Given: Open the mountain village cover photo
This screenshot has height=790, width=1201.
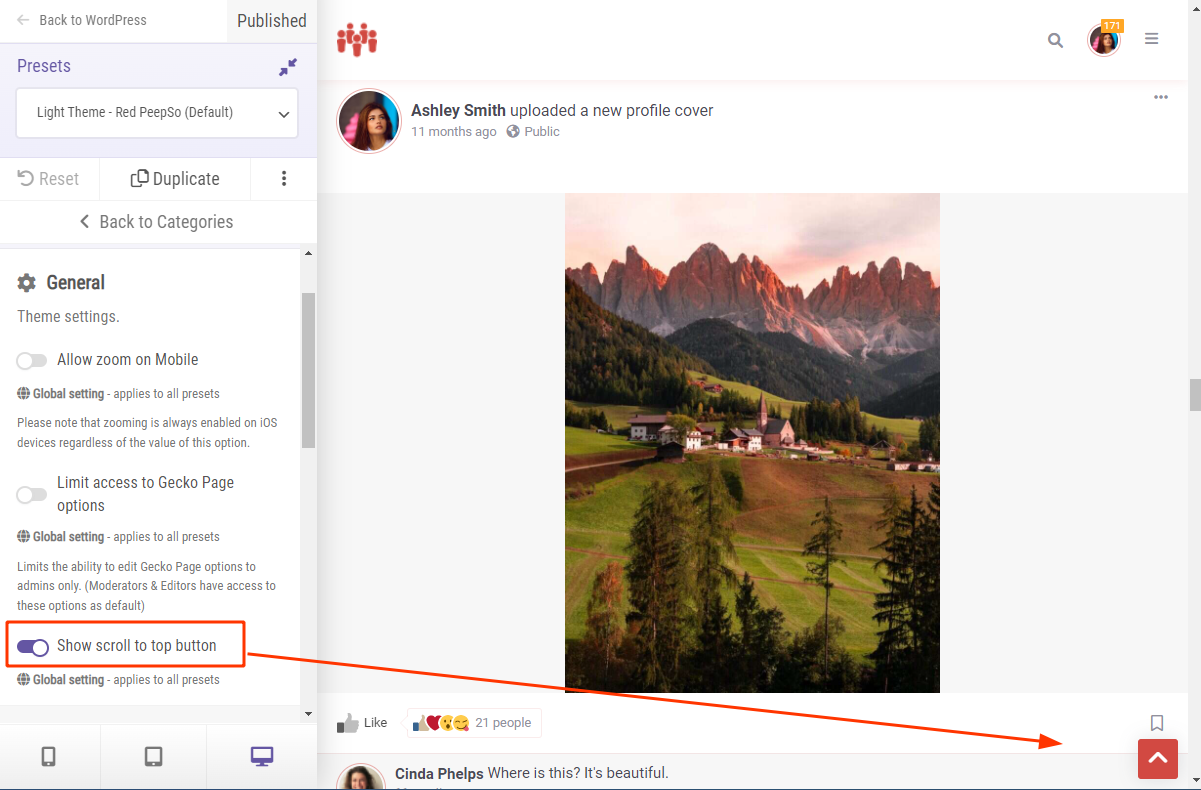Looking at the screenshot, I should [x=752, y=443].
